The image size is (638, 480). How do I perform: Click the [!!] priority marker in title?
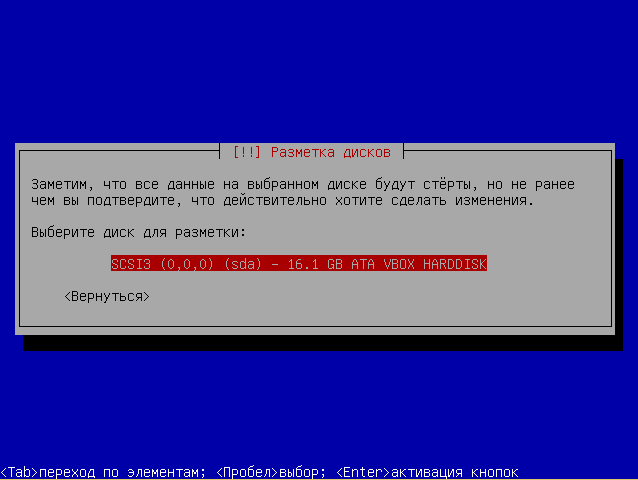[246, 152]
